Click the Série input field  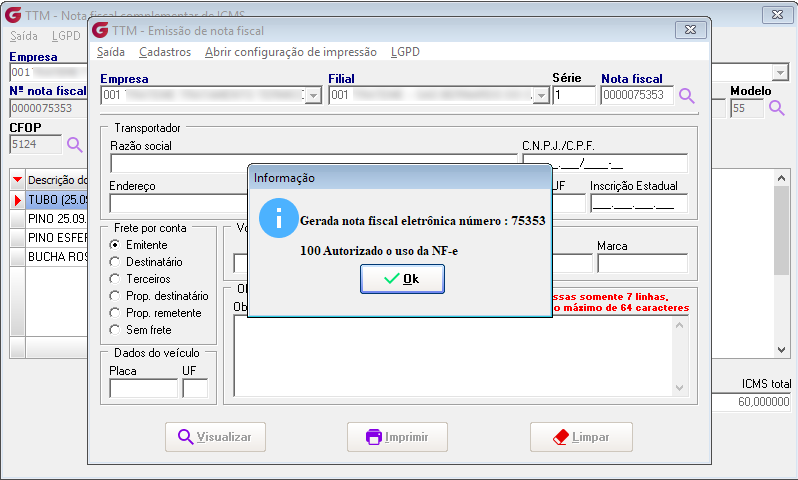(x=574, y=95)
